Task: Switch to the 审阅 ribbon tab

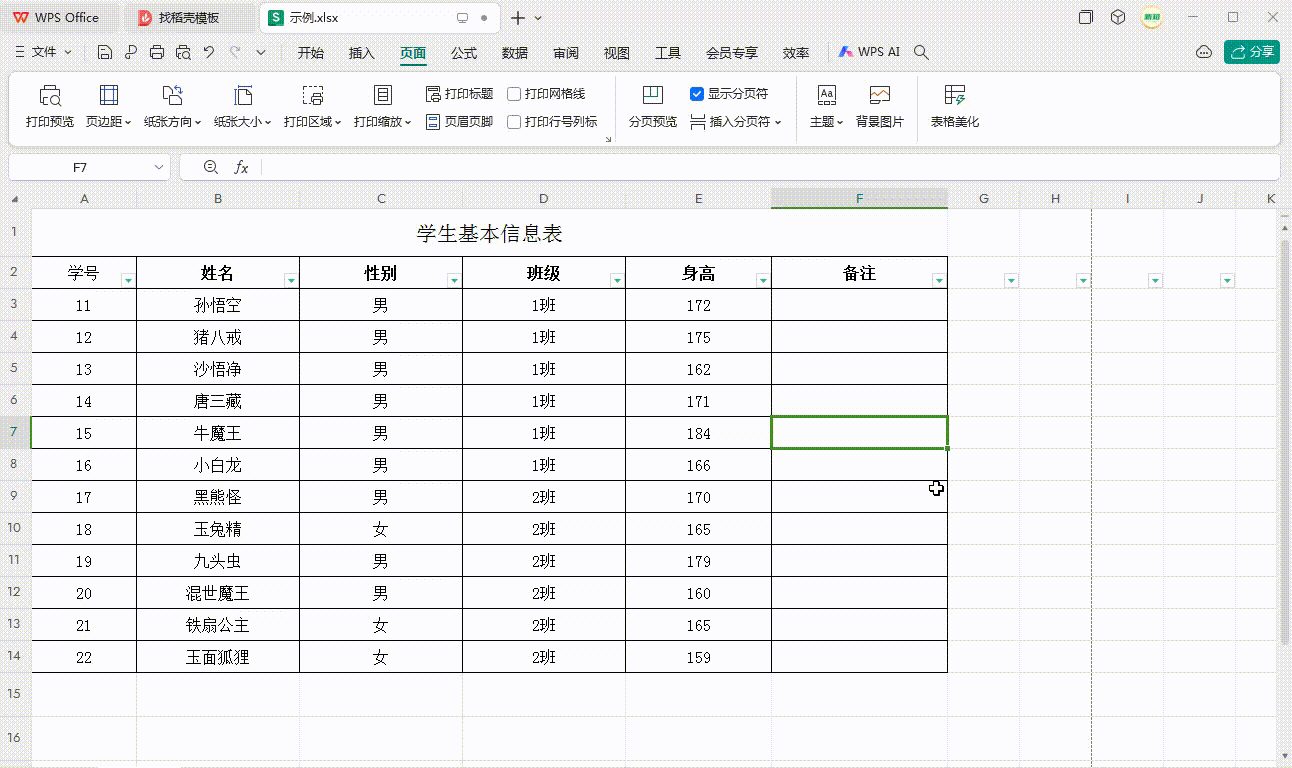Action: pos(566,53)
